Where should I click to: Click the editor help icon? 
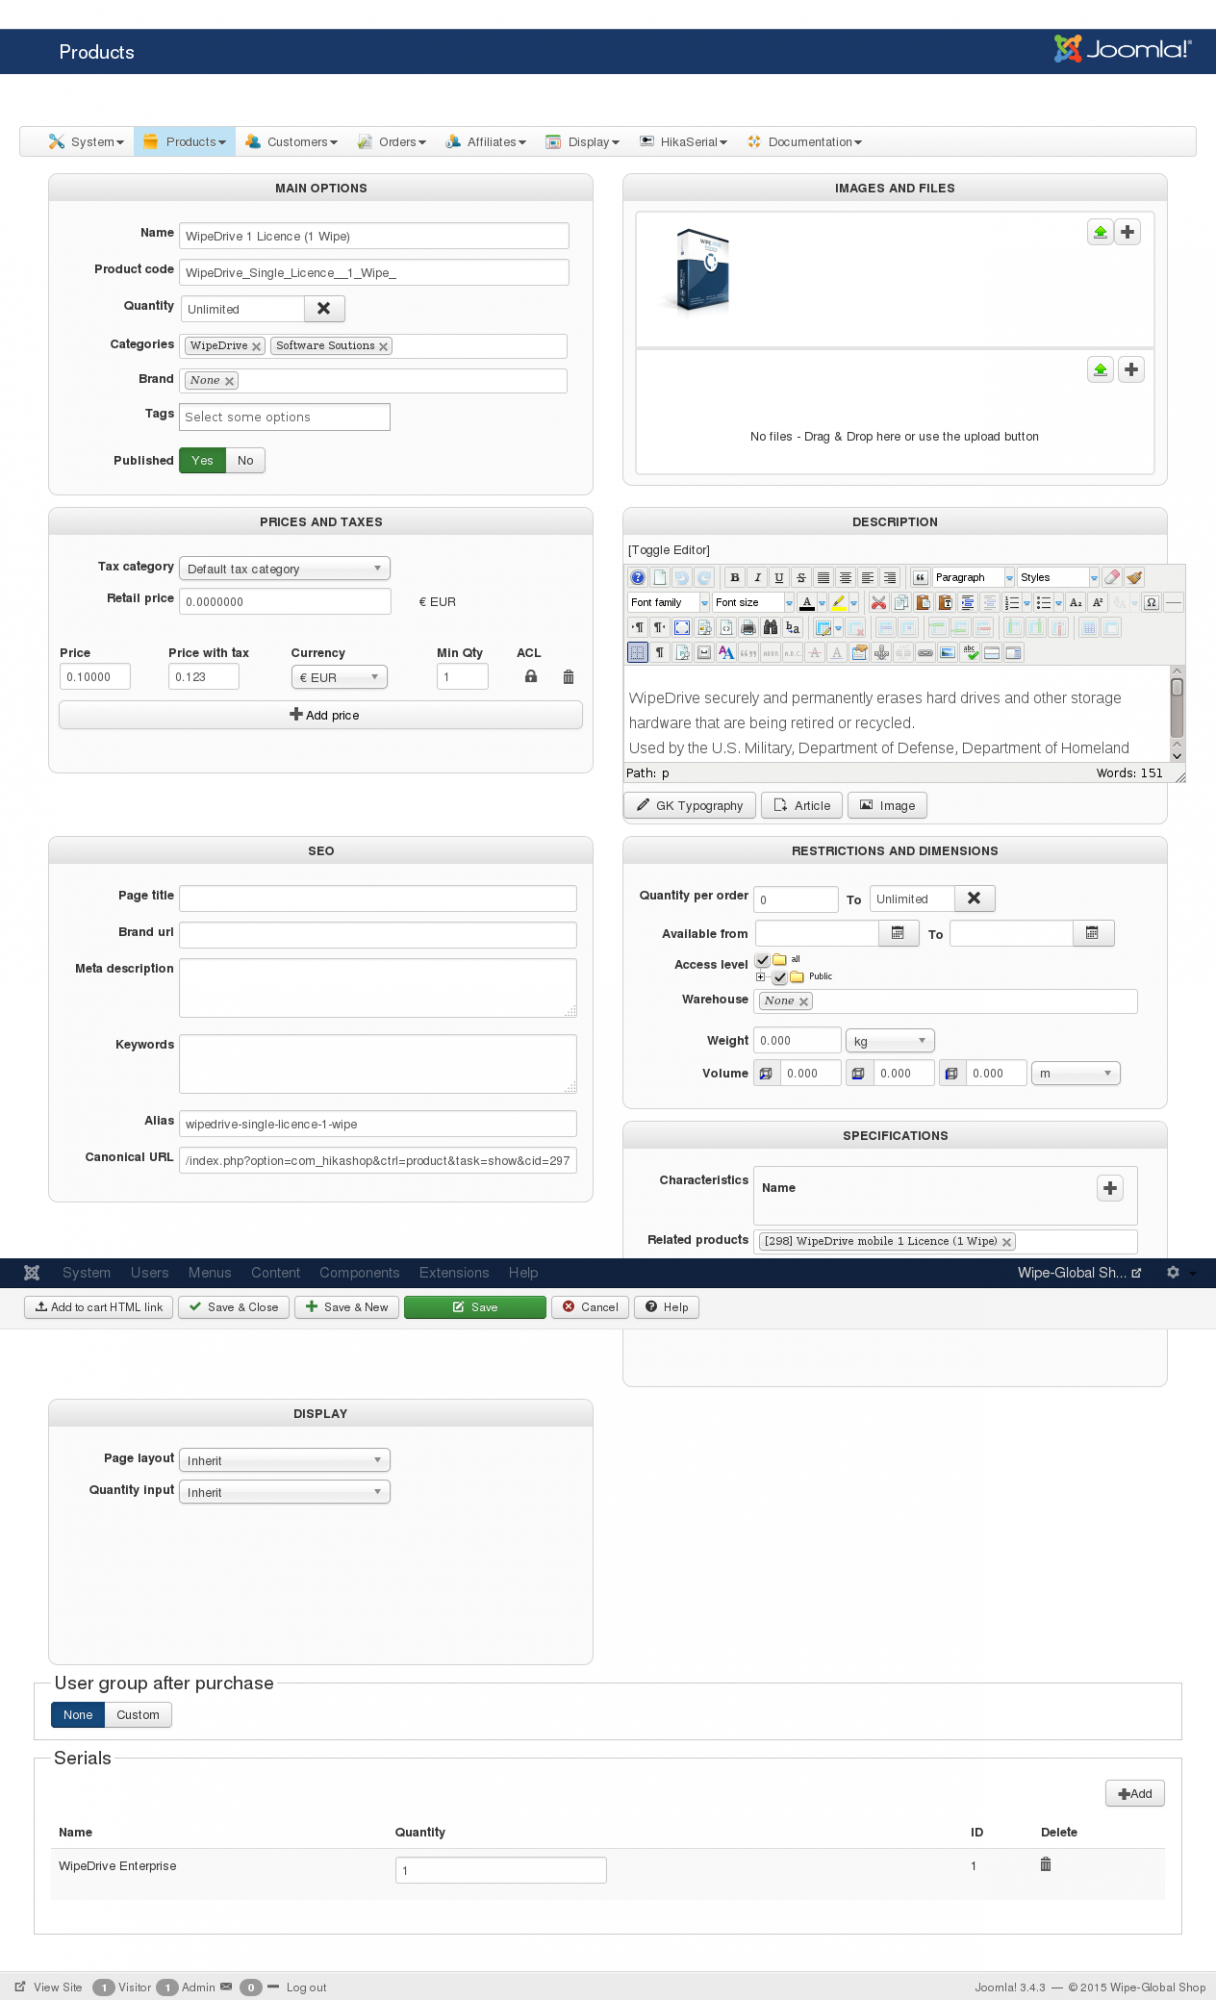point(638,577)
